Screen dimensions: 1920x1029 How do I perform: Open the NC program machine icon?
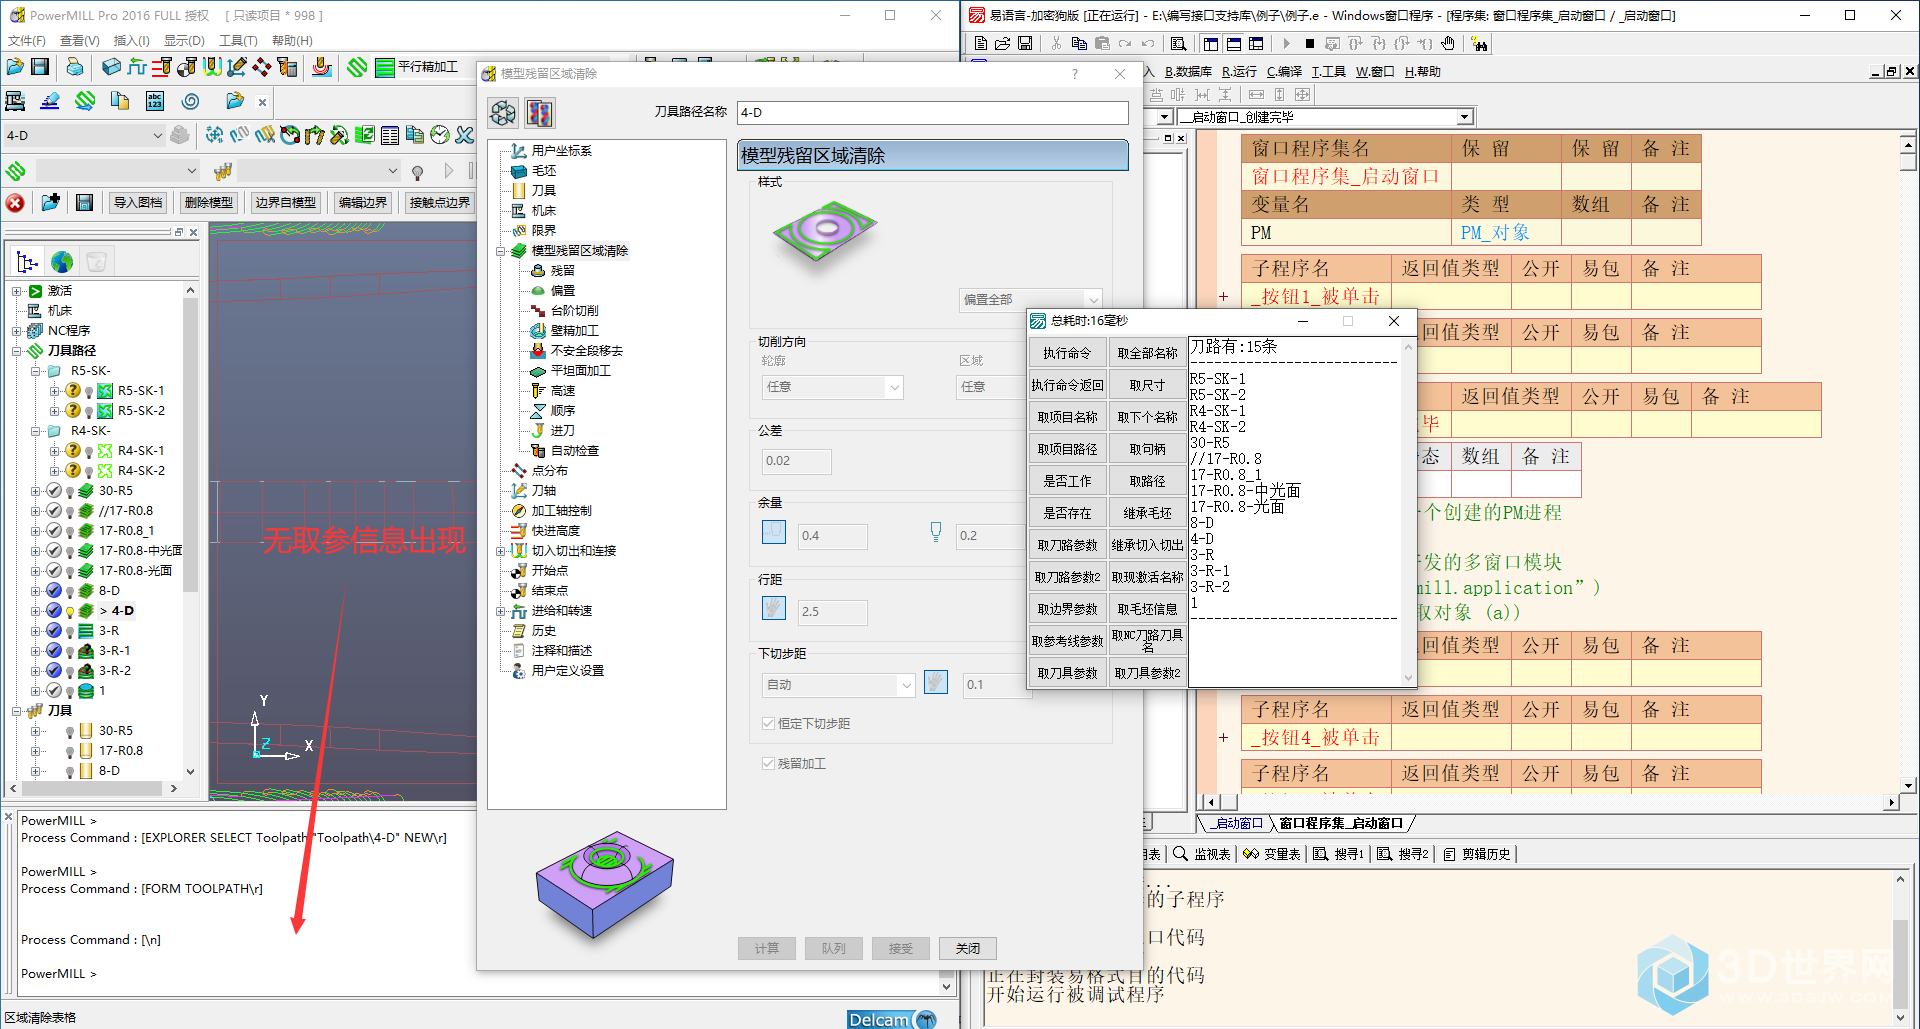tap(15, 101)
